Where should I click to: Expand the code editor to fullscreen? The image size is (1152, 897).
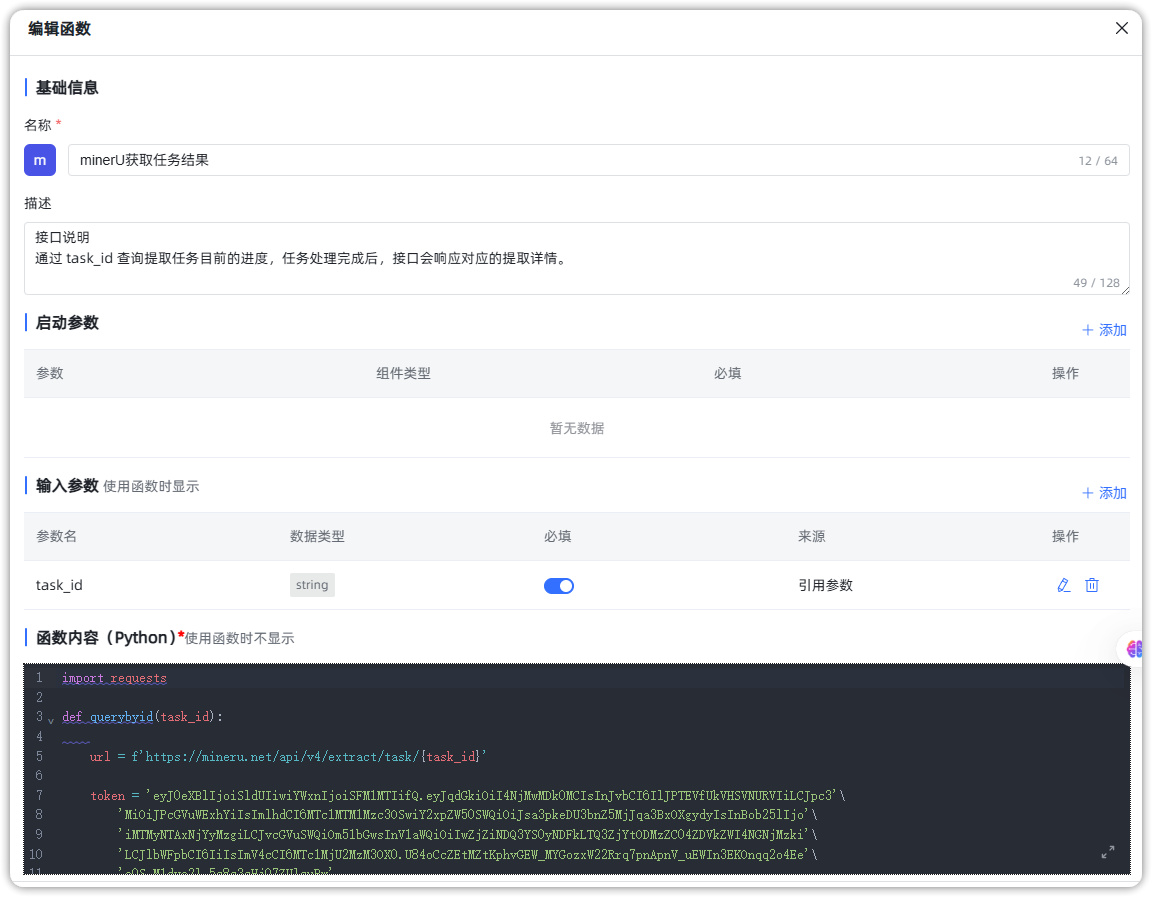[x=1108, y=852]
